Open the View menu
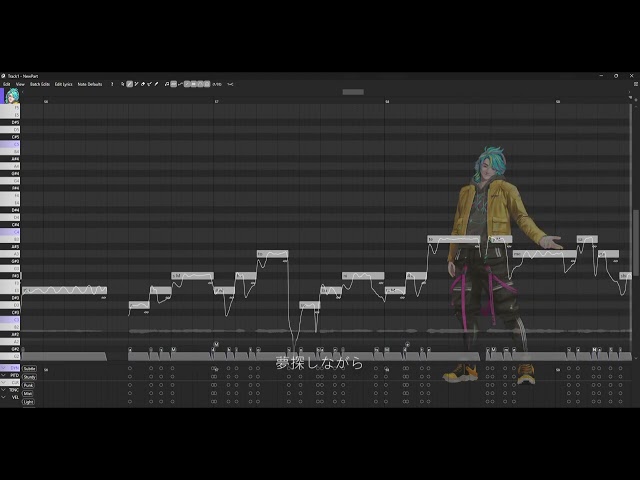This screenshot has height=480, width=640. click(20, 84)
